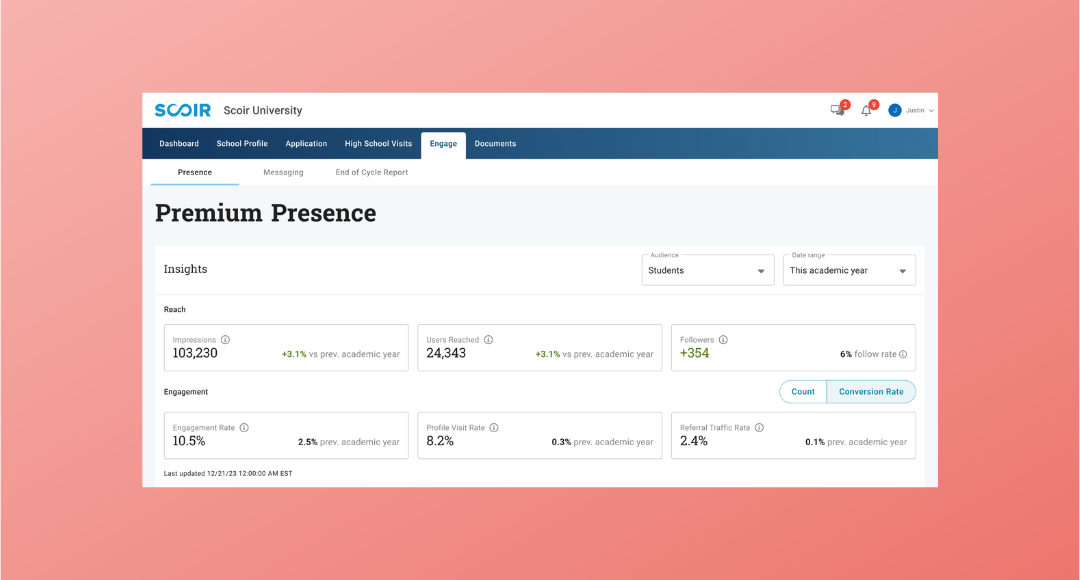Click the Impressions info icon
This screenshot has height=580, width=1080.
pos(226,340)
